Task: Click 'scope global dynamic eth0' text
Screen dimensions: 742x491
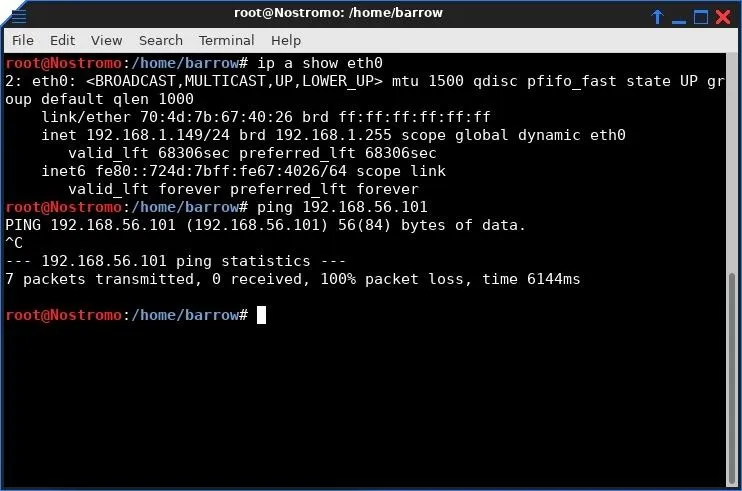Action: (x=513, y=135)
